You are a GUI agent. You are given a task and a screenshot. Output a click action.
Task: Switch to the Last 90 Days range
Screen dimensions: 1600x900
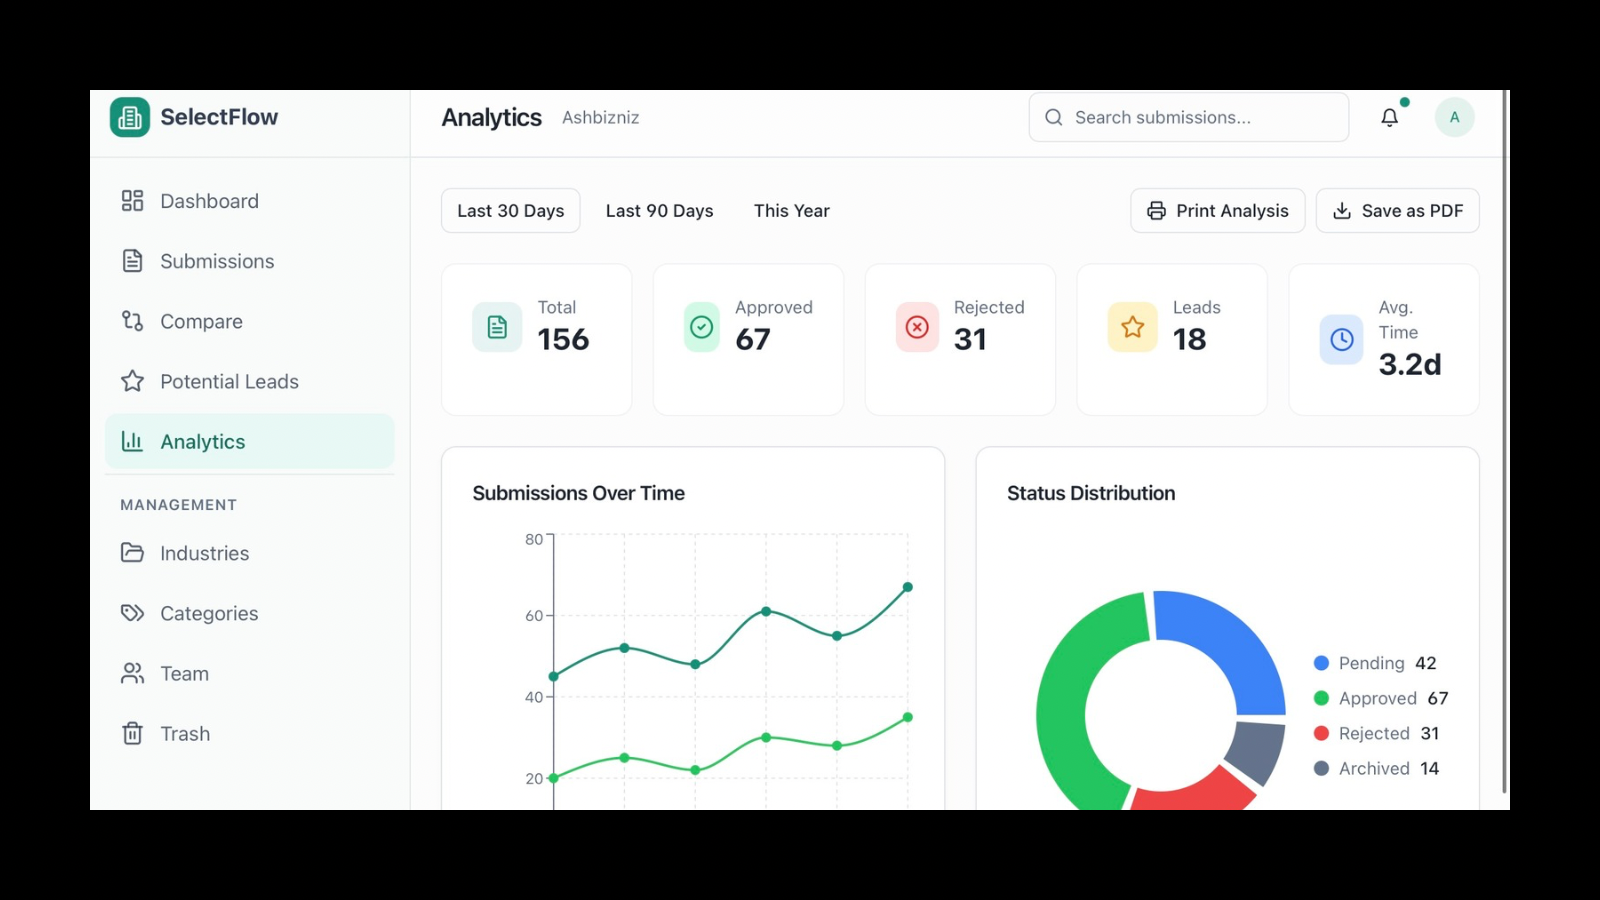pos(659,210)
